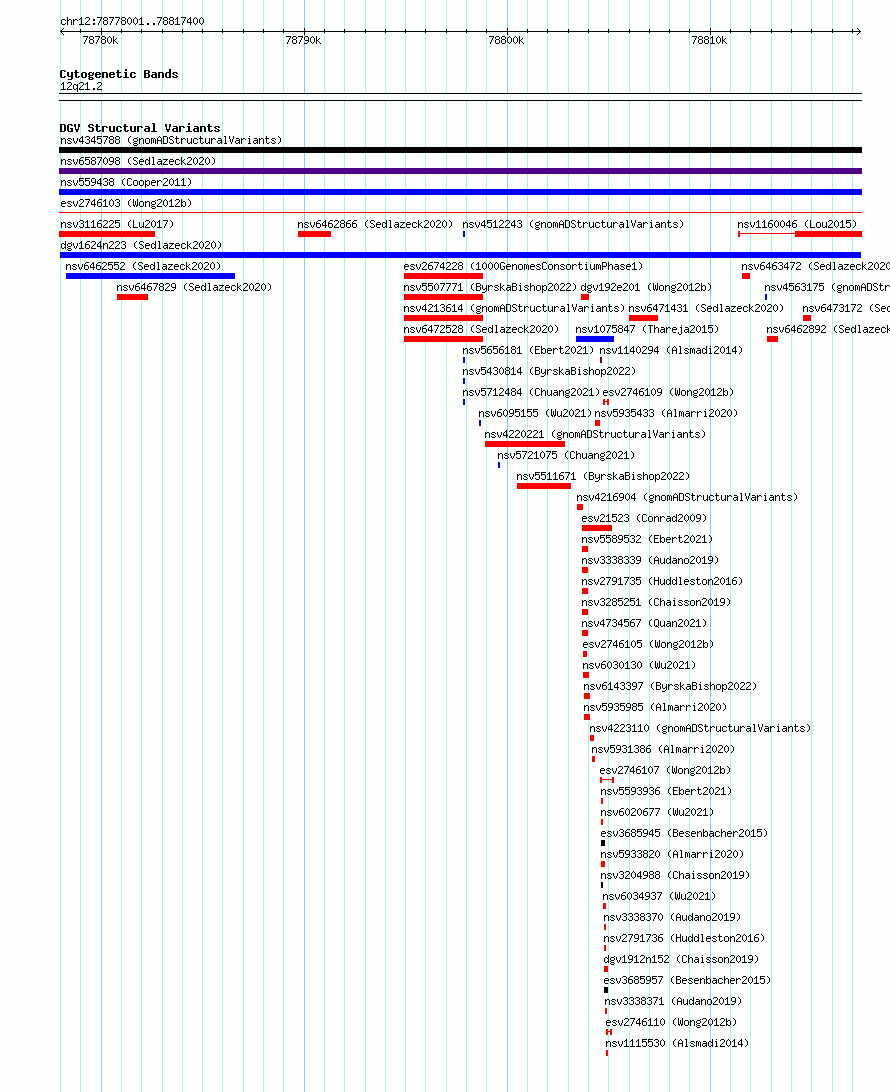Click the blue bar under nsv6462552
The height and width of the screenshot is (1092, 890).
(150, 276)
